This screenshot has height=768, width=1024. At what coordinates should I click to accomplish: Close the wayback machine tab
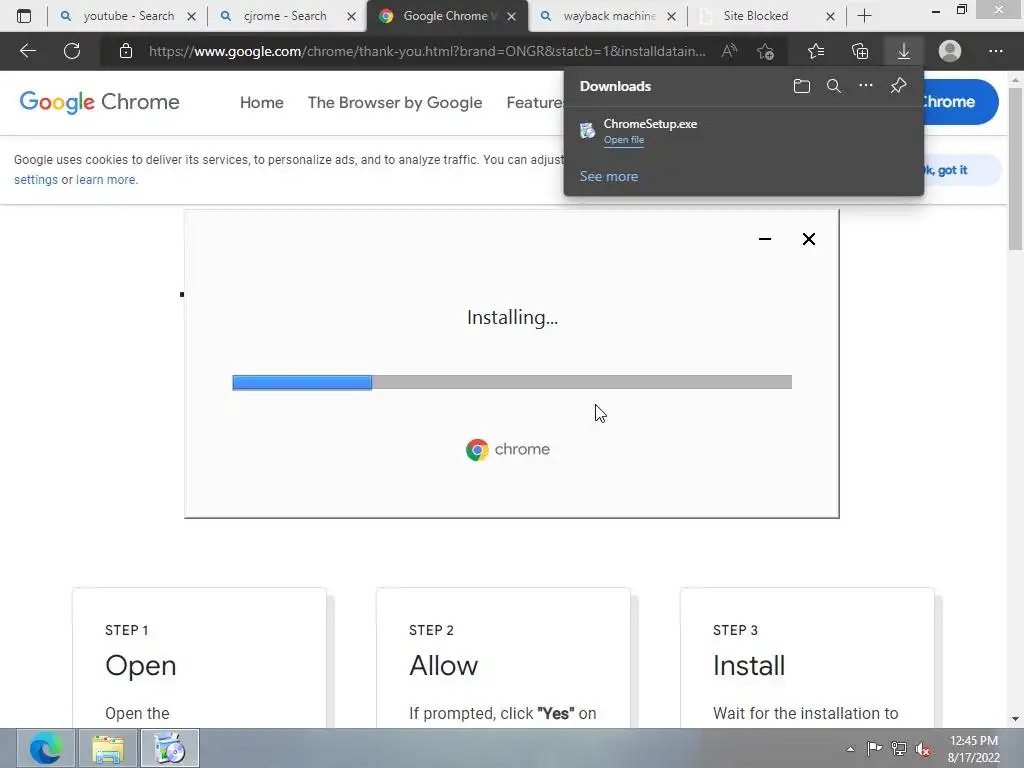[671, 16]
